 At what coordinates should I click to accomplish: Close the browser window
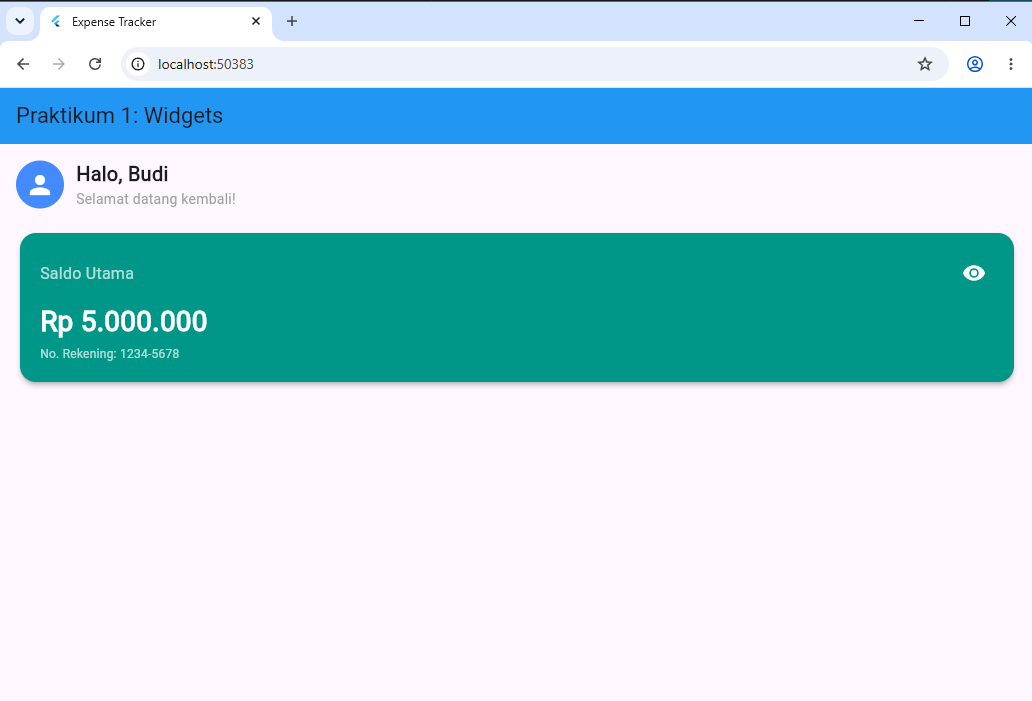click(x=1010, y=21)
